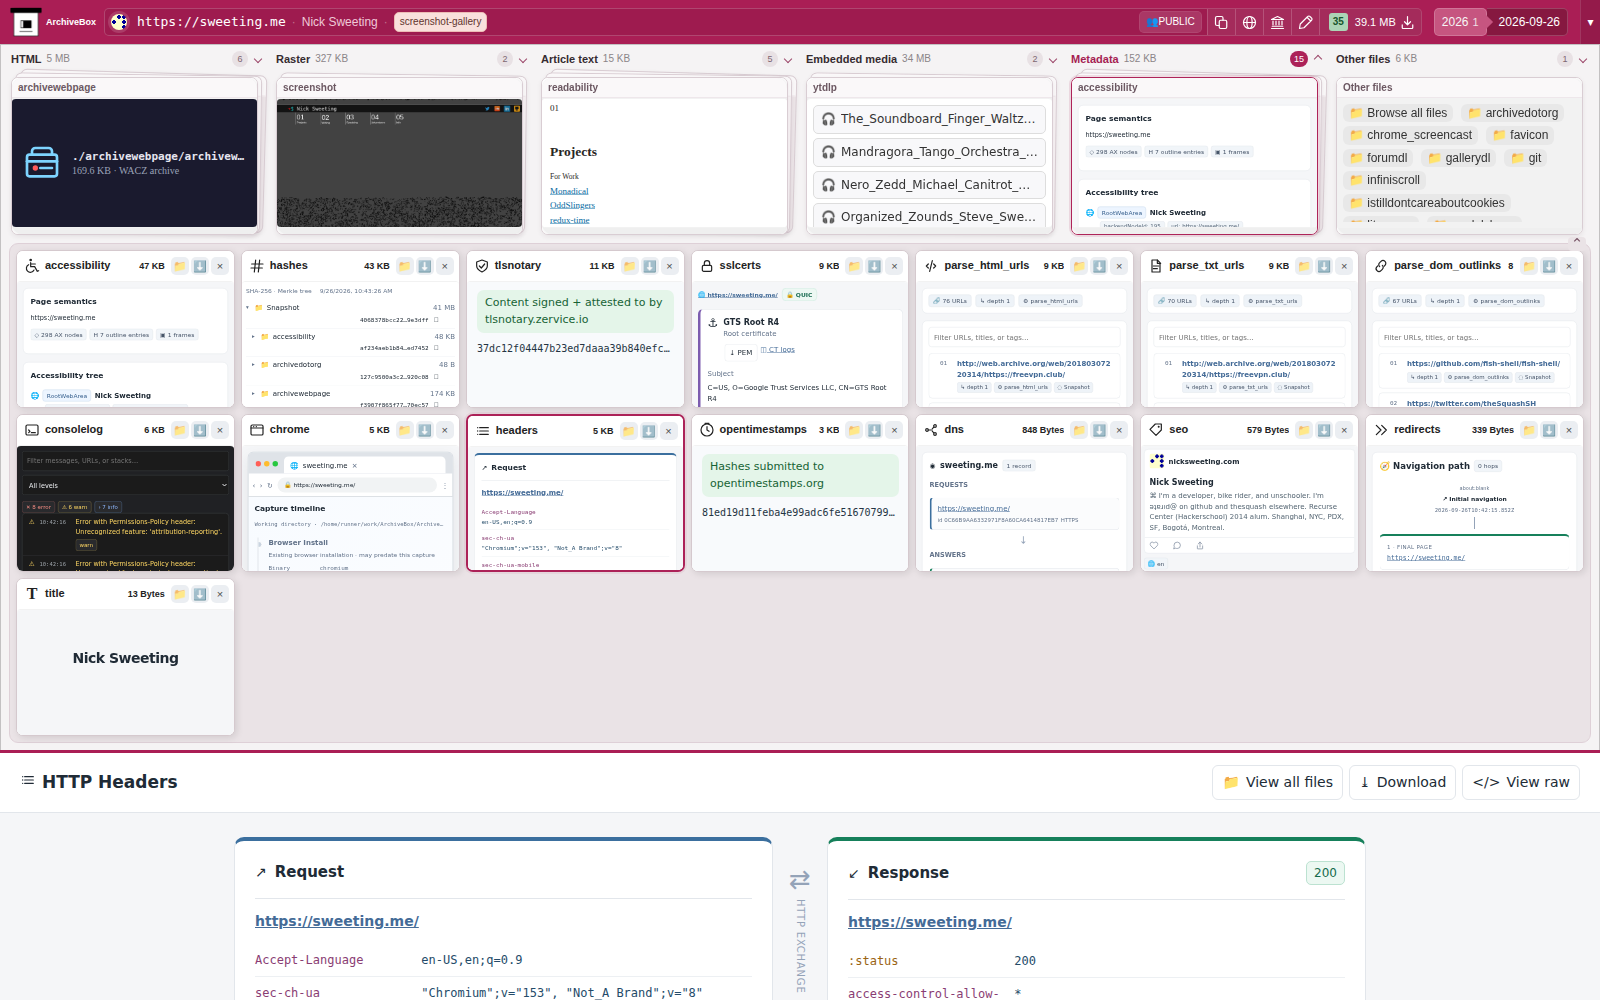Open folder for the redirects card
The image size is (1600, 1000).
(x=1529, y=430)
